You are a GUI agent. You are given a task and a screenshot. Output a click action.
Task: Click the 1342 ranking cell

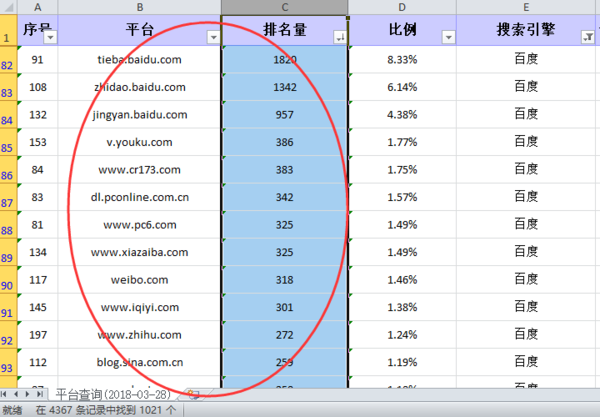tap(284, 87)
